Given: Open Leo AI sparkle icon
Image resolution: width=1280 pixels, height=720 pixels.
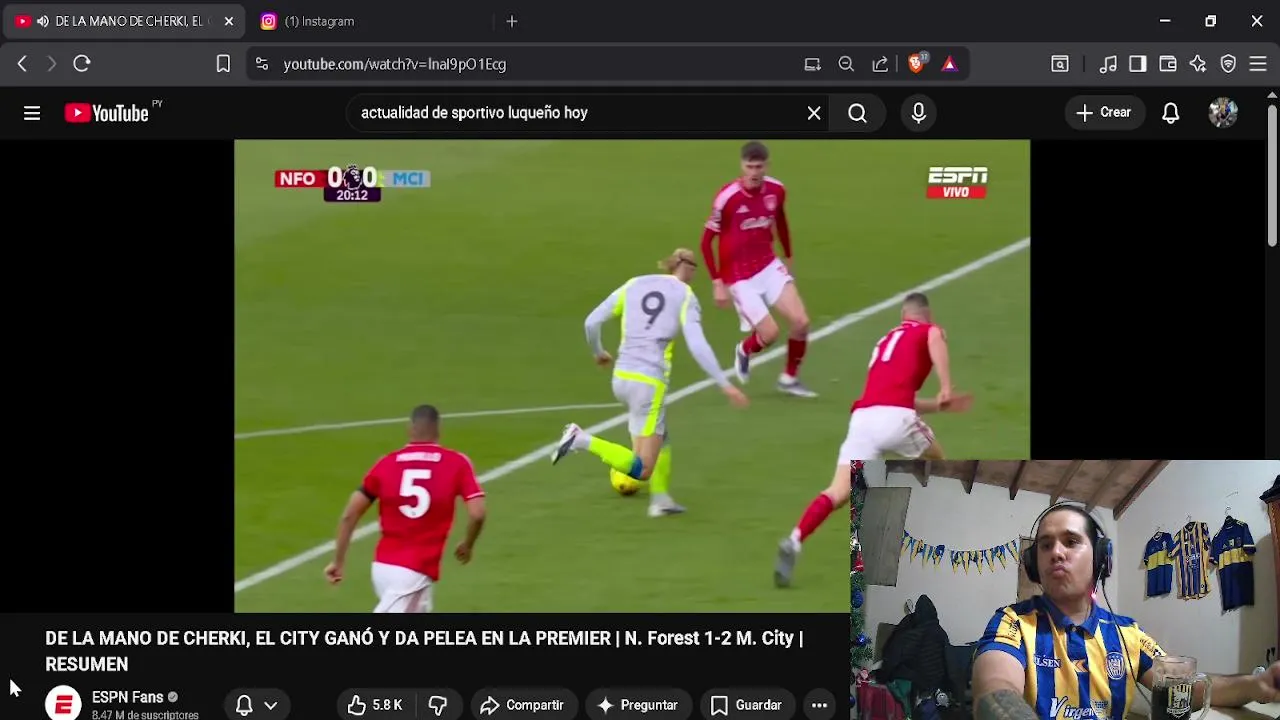Looking at the screenshot, I should (x=1198, y=64).
